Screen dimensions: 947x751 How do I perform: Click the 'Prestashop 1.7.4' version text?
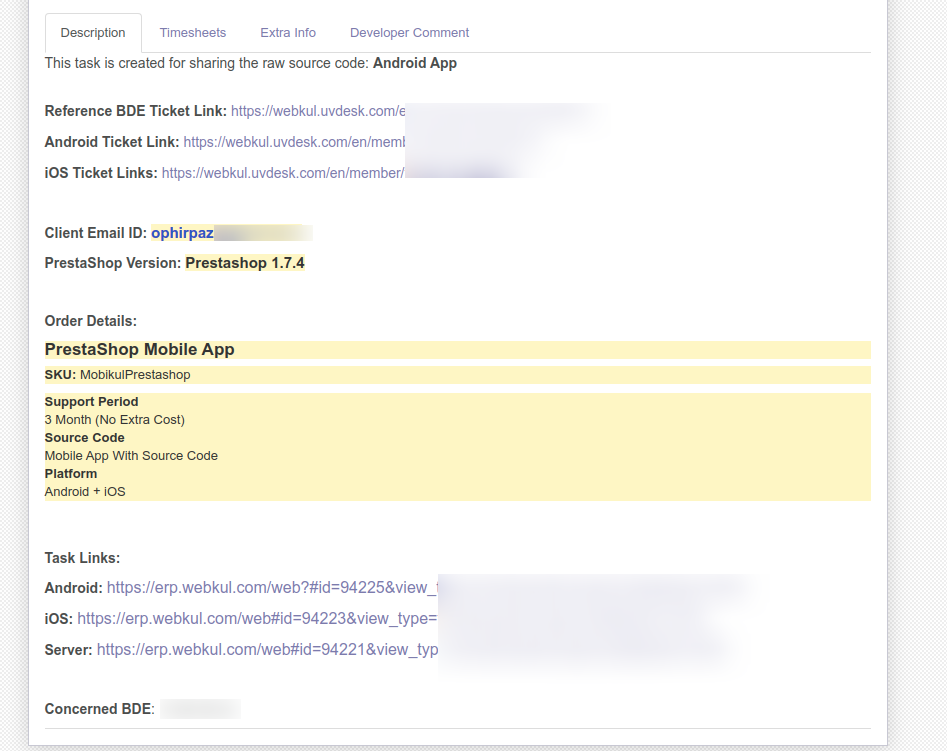coord(245,263)
